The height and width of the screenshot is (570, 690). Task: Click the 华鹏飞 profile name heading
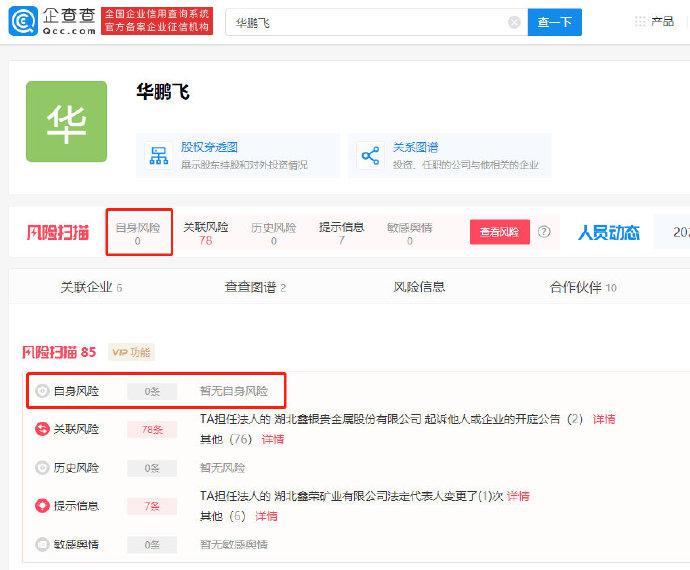coord(163,92)
